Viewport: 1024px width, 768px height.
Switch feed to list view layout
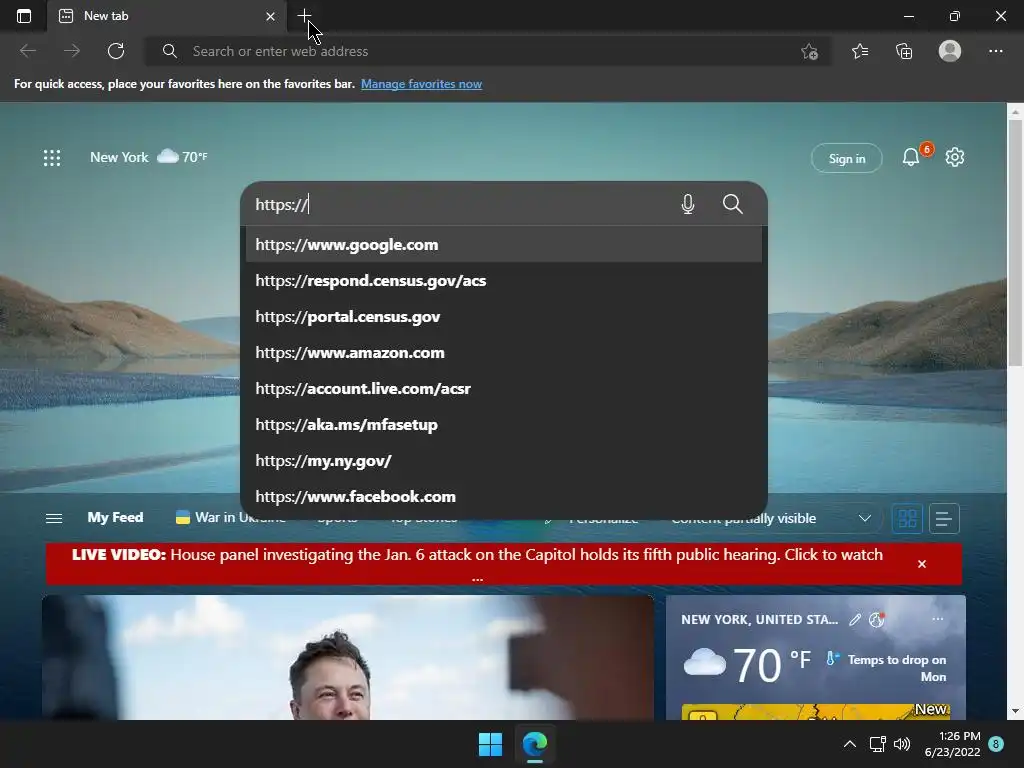944,519
